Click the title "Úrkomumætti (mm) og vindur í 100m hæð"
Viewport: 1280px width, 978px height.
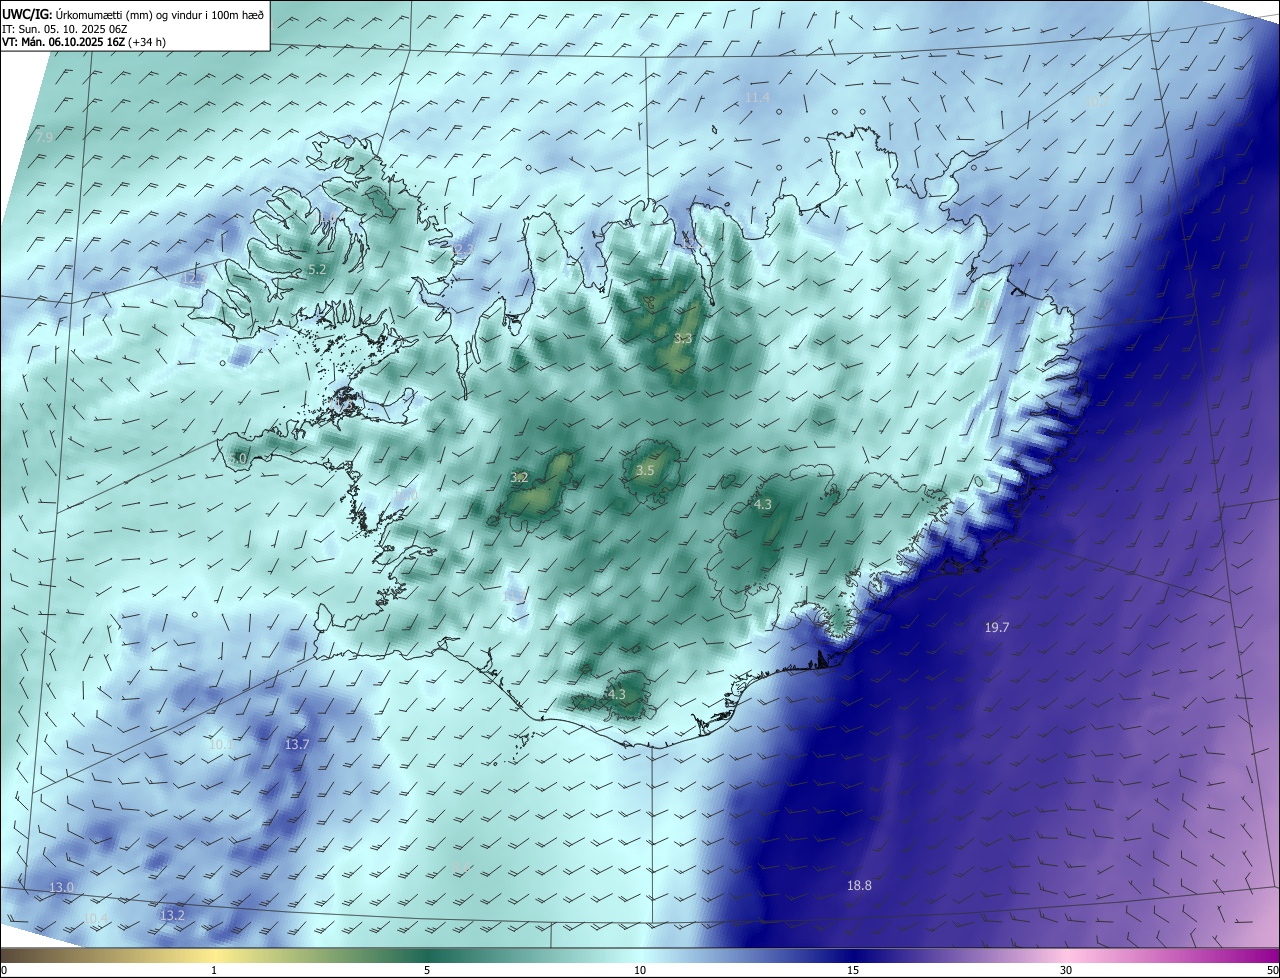[x=159, y=13]
